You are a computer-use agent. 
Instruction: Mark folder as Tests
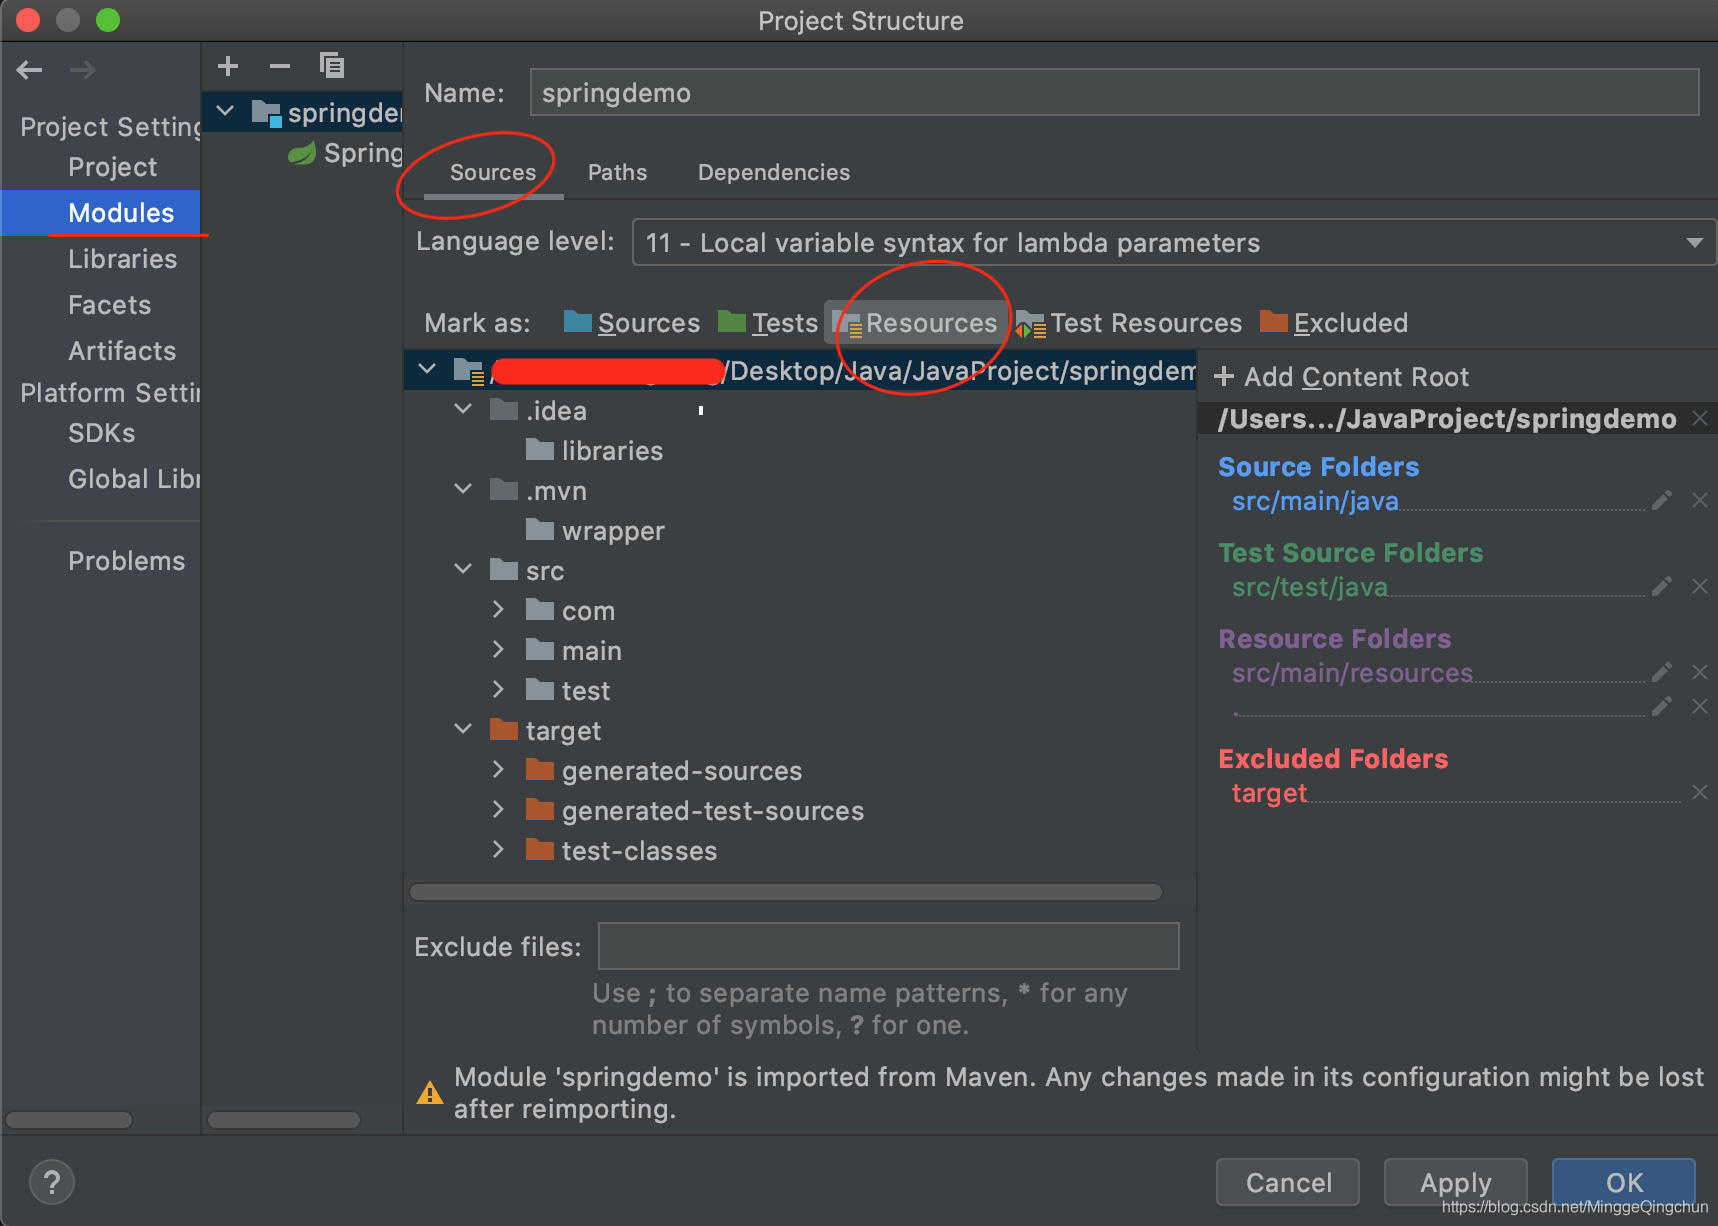coord(768,323)
